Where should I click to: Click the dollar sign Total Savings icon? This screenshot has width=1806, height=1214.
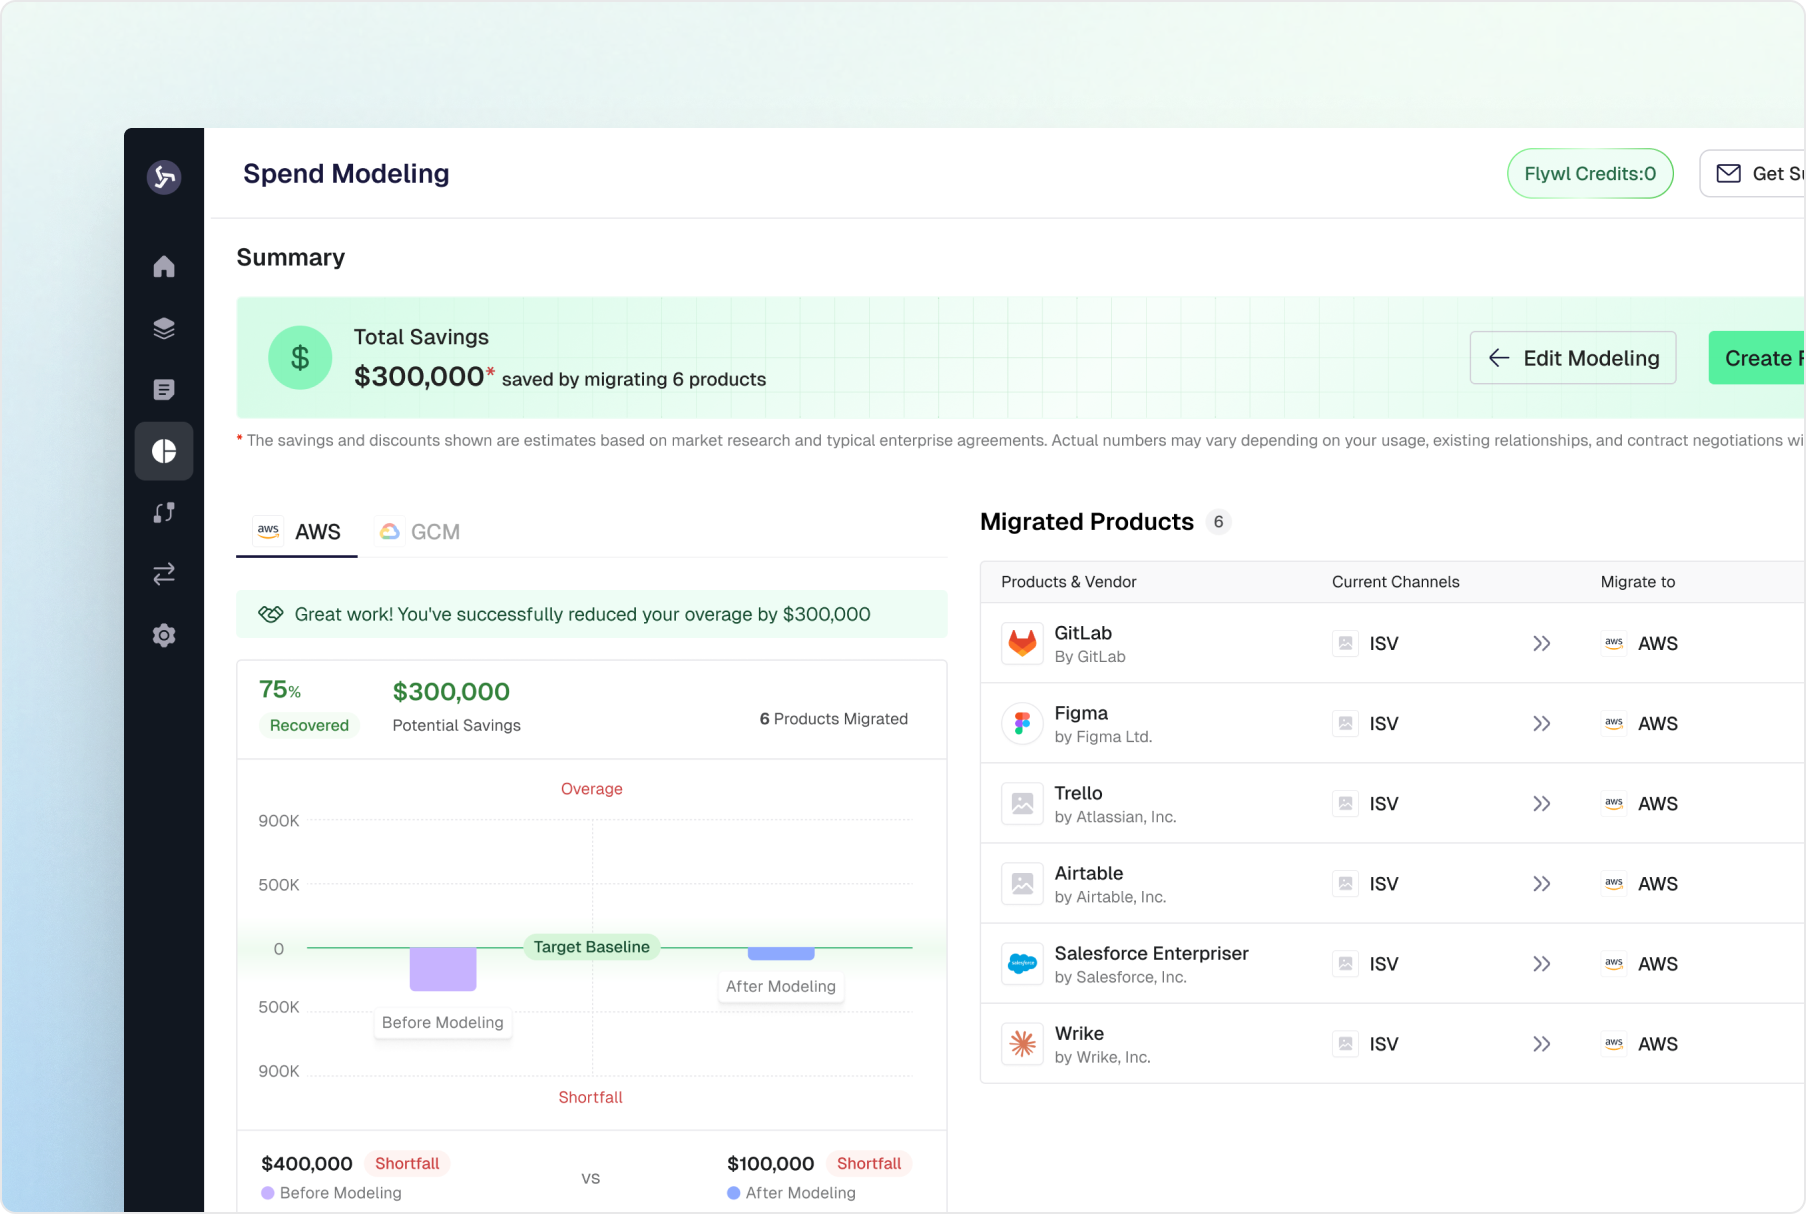click(300, 358)
